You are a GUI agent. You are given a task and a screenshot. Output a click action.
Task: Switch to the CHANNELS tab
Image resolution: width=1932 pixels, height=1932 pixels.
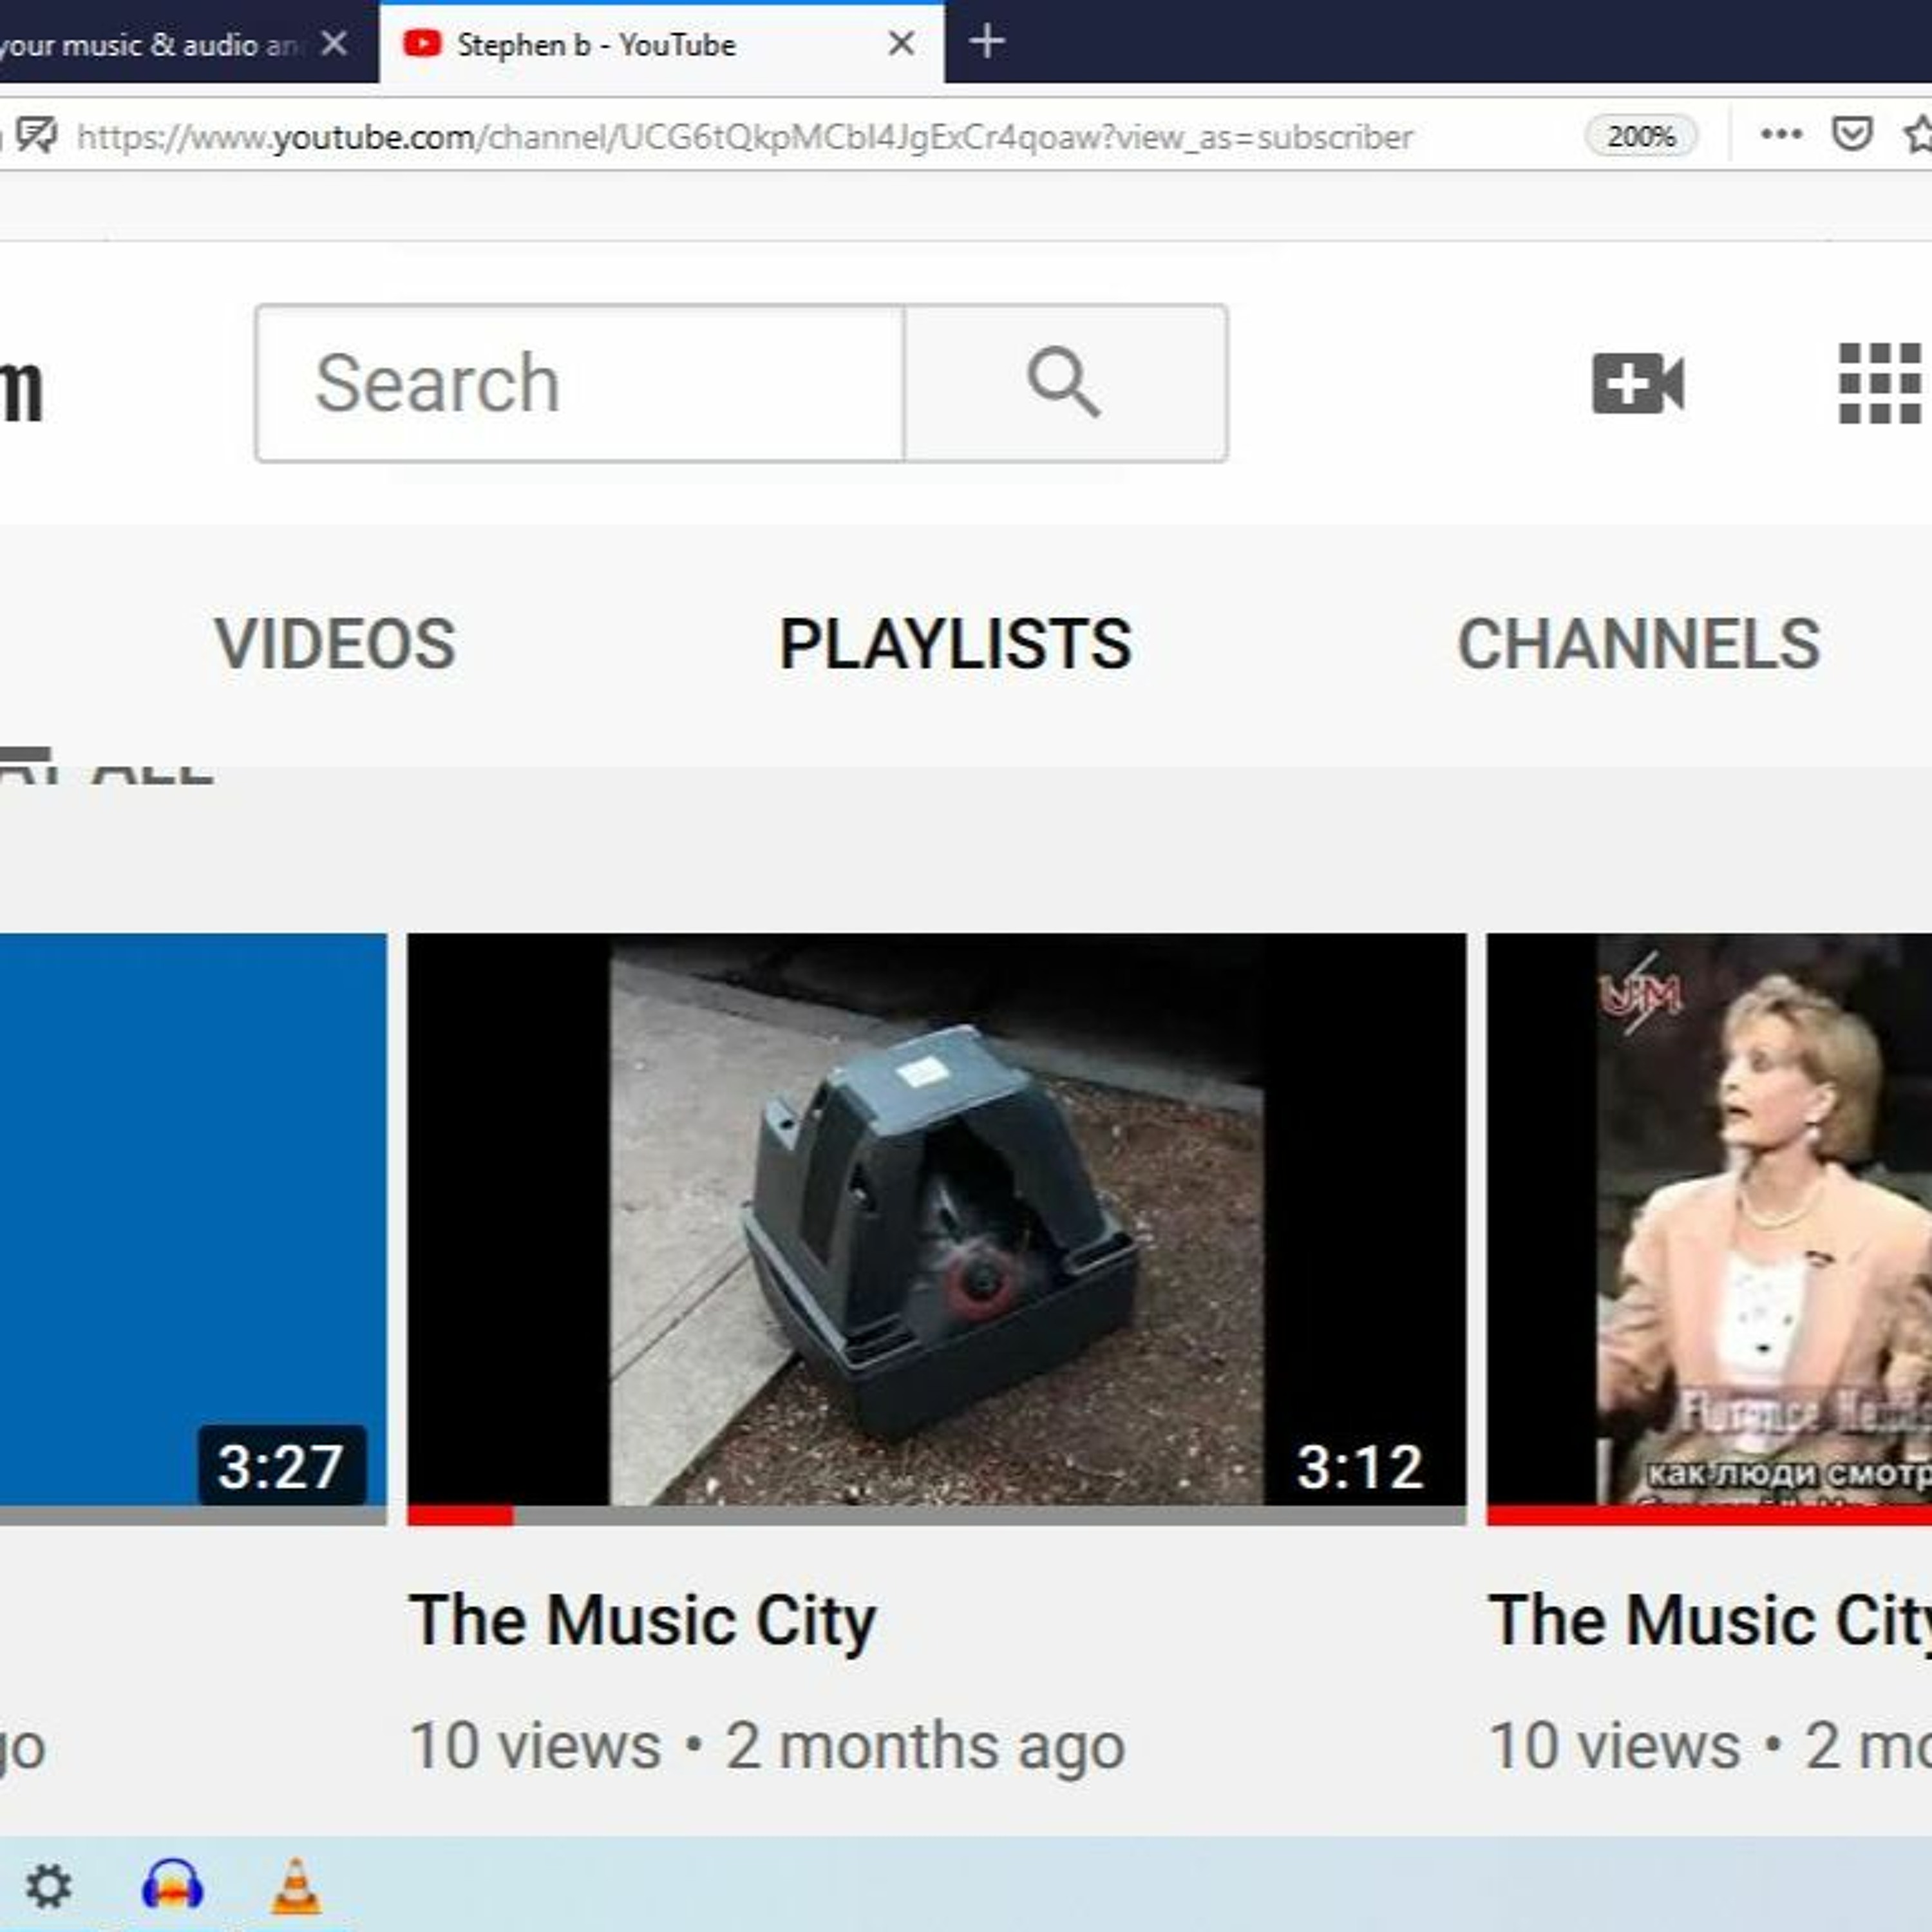pos(1639,643)
